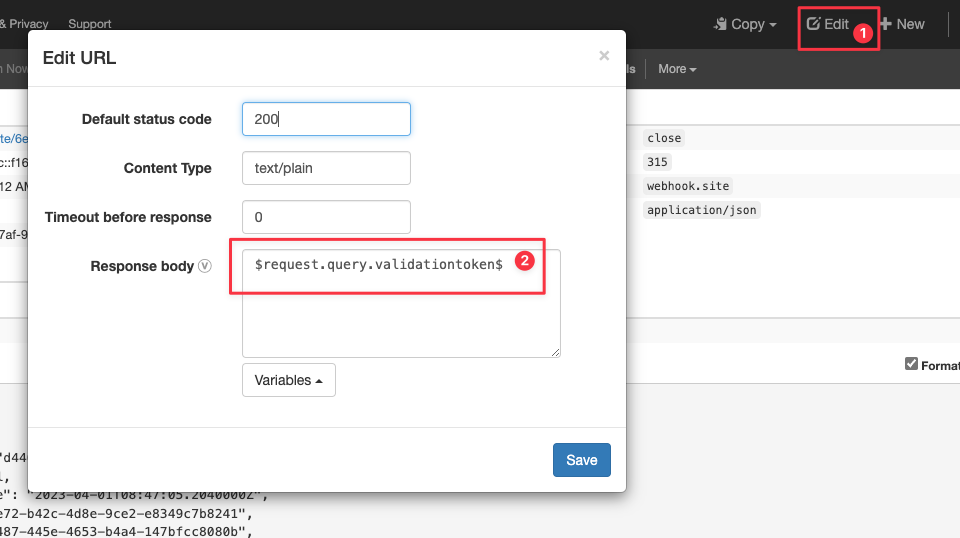Click the Copy clipboard icon in top bar
Viewport: 960px width, 538px height.
coord(721,24)
